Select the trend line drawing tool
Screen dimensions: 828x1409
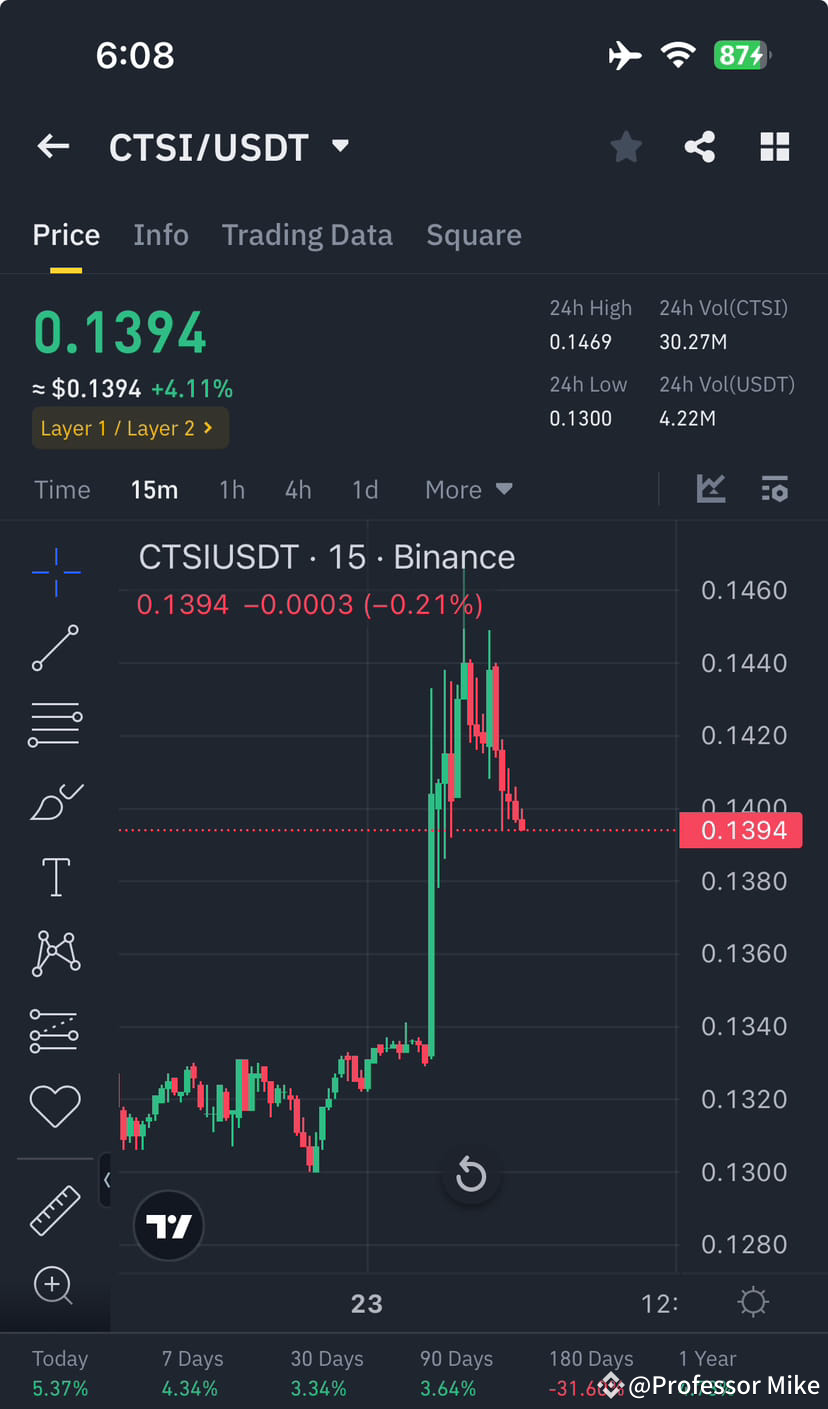(x=55, y=648)
